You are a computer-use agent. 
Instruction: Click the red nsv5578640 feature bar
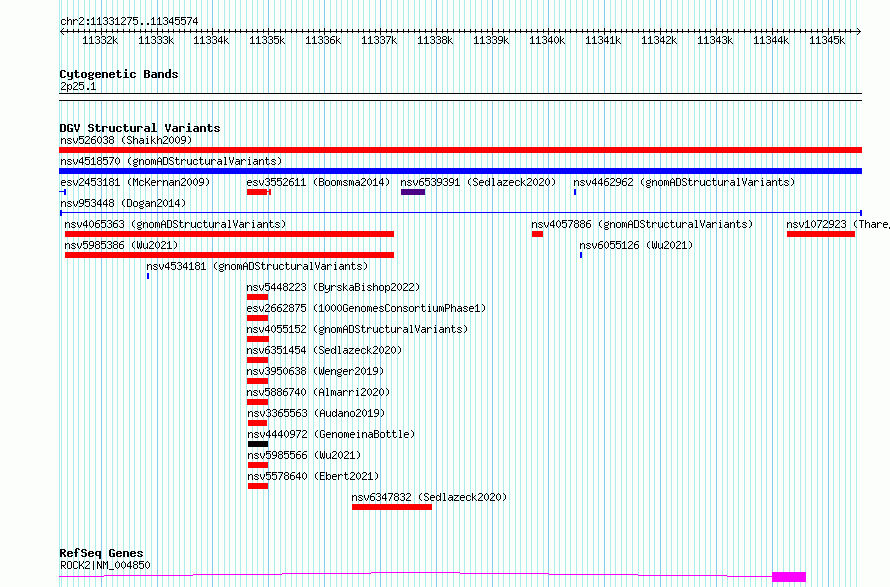(258, 486)
